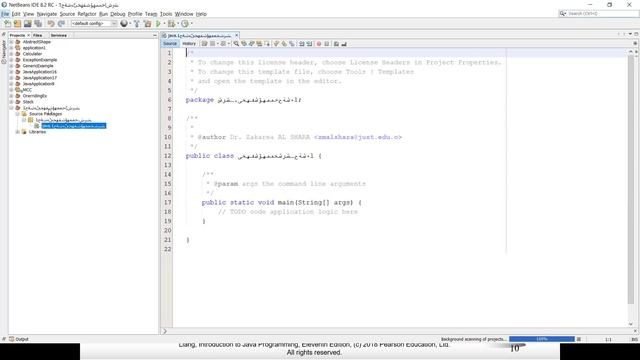The width and height of the screenshot is (640, 360).
Task: Switch editor to History view
Action: 189,44
